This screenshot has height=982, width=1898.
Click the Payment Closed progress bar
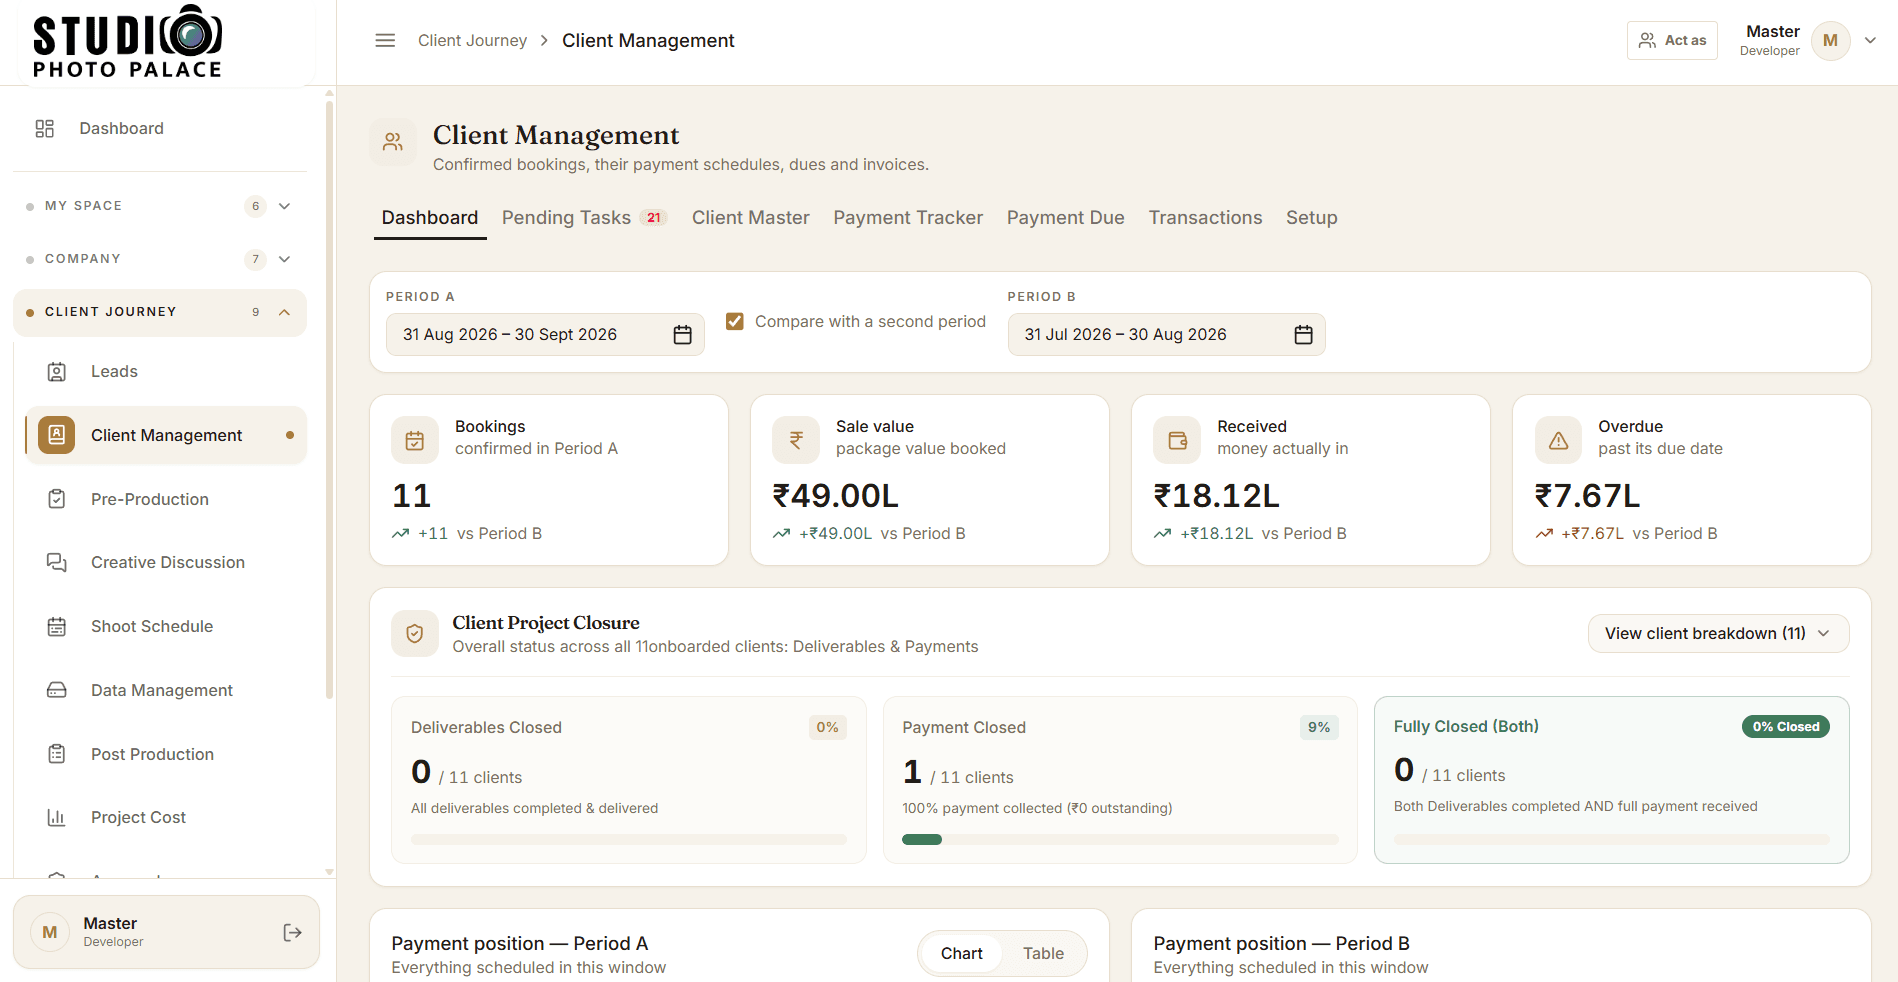tap(1120, 840)
